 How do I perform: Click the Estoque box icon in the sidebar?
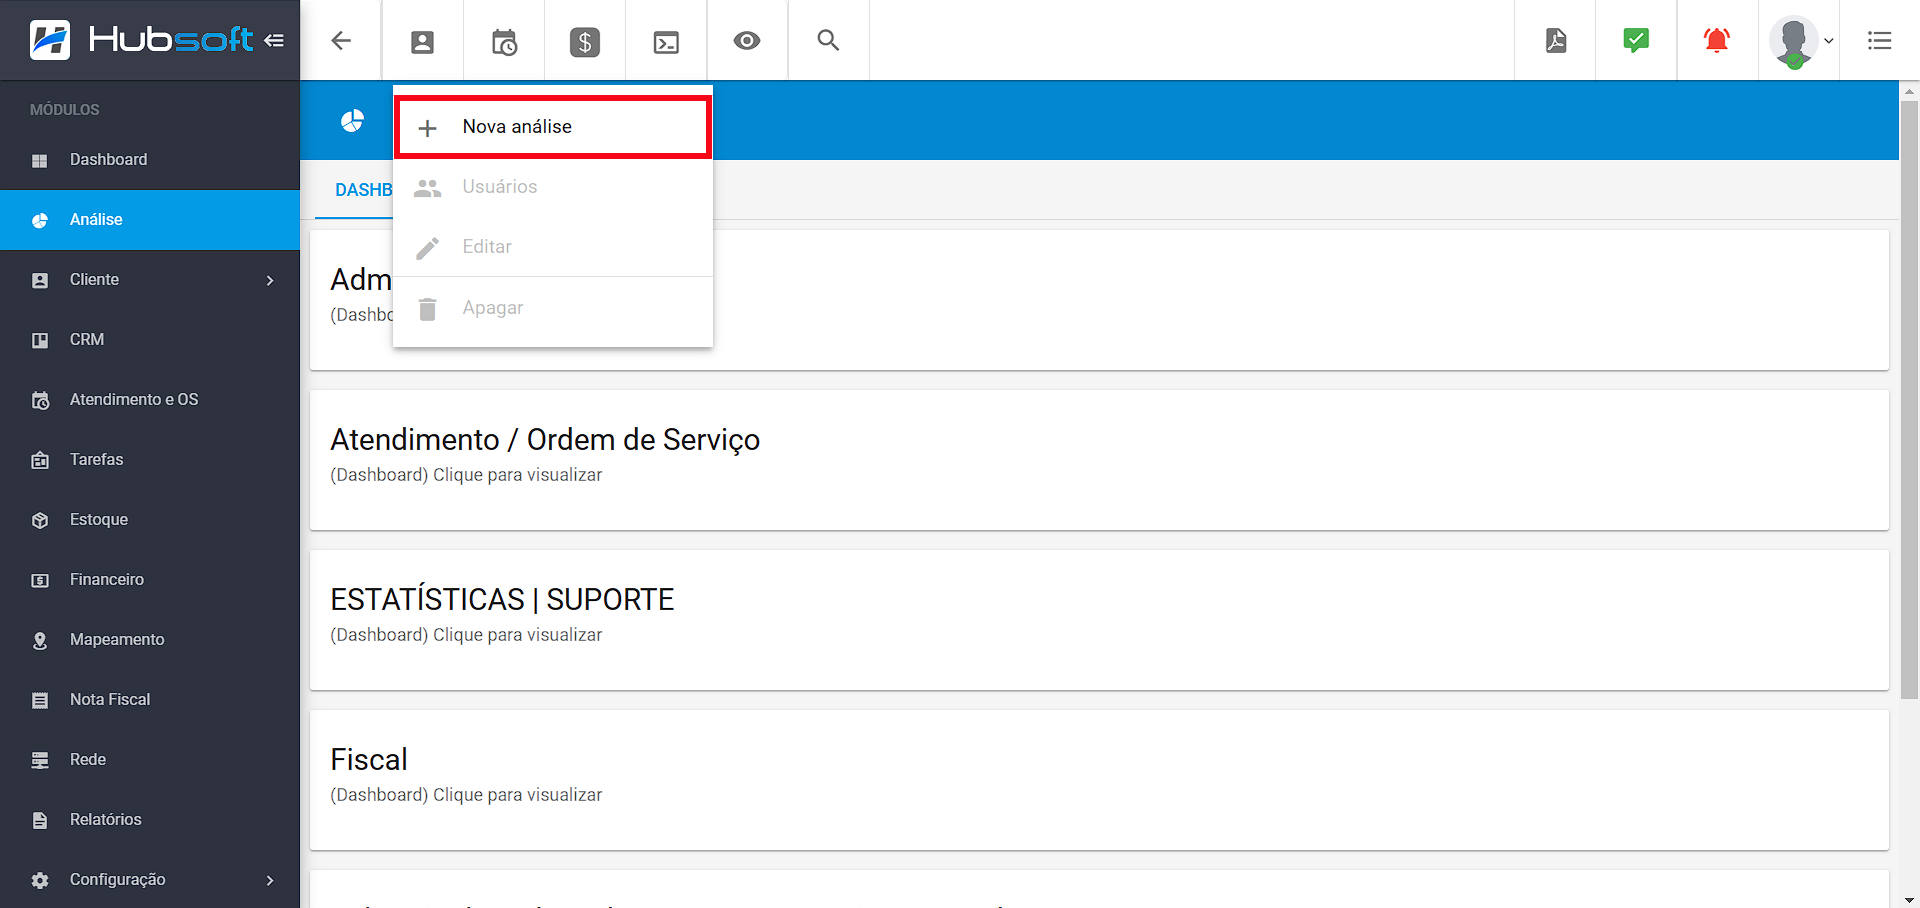(40, 521)
